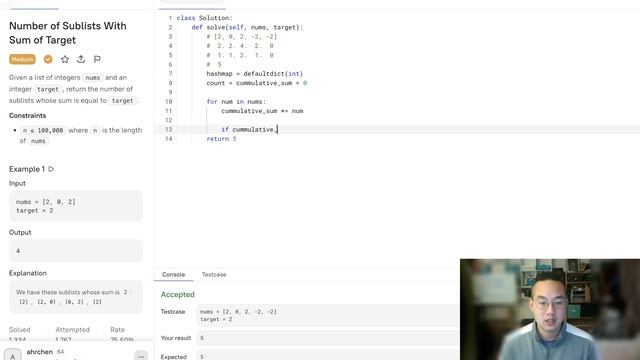Image resolution: width=640 pixels, height=360 pixels.
Task: Click the 'Expected' label in console
Action: pyautogui.click(x=173, y=357)
